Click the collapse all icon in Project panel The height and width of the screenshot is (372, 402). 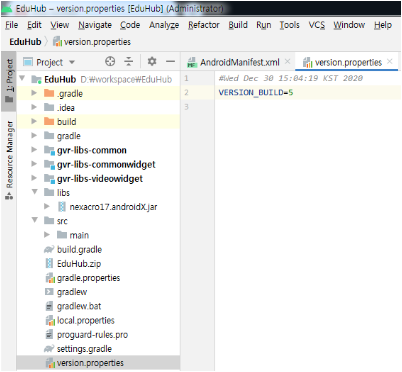pos(128,62)
